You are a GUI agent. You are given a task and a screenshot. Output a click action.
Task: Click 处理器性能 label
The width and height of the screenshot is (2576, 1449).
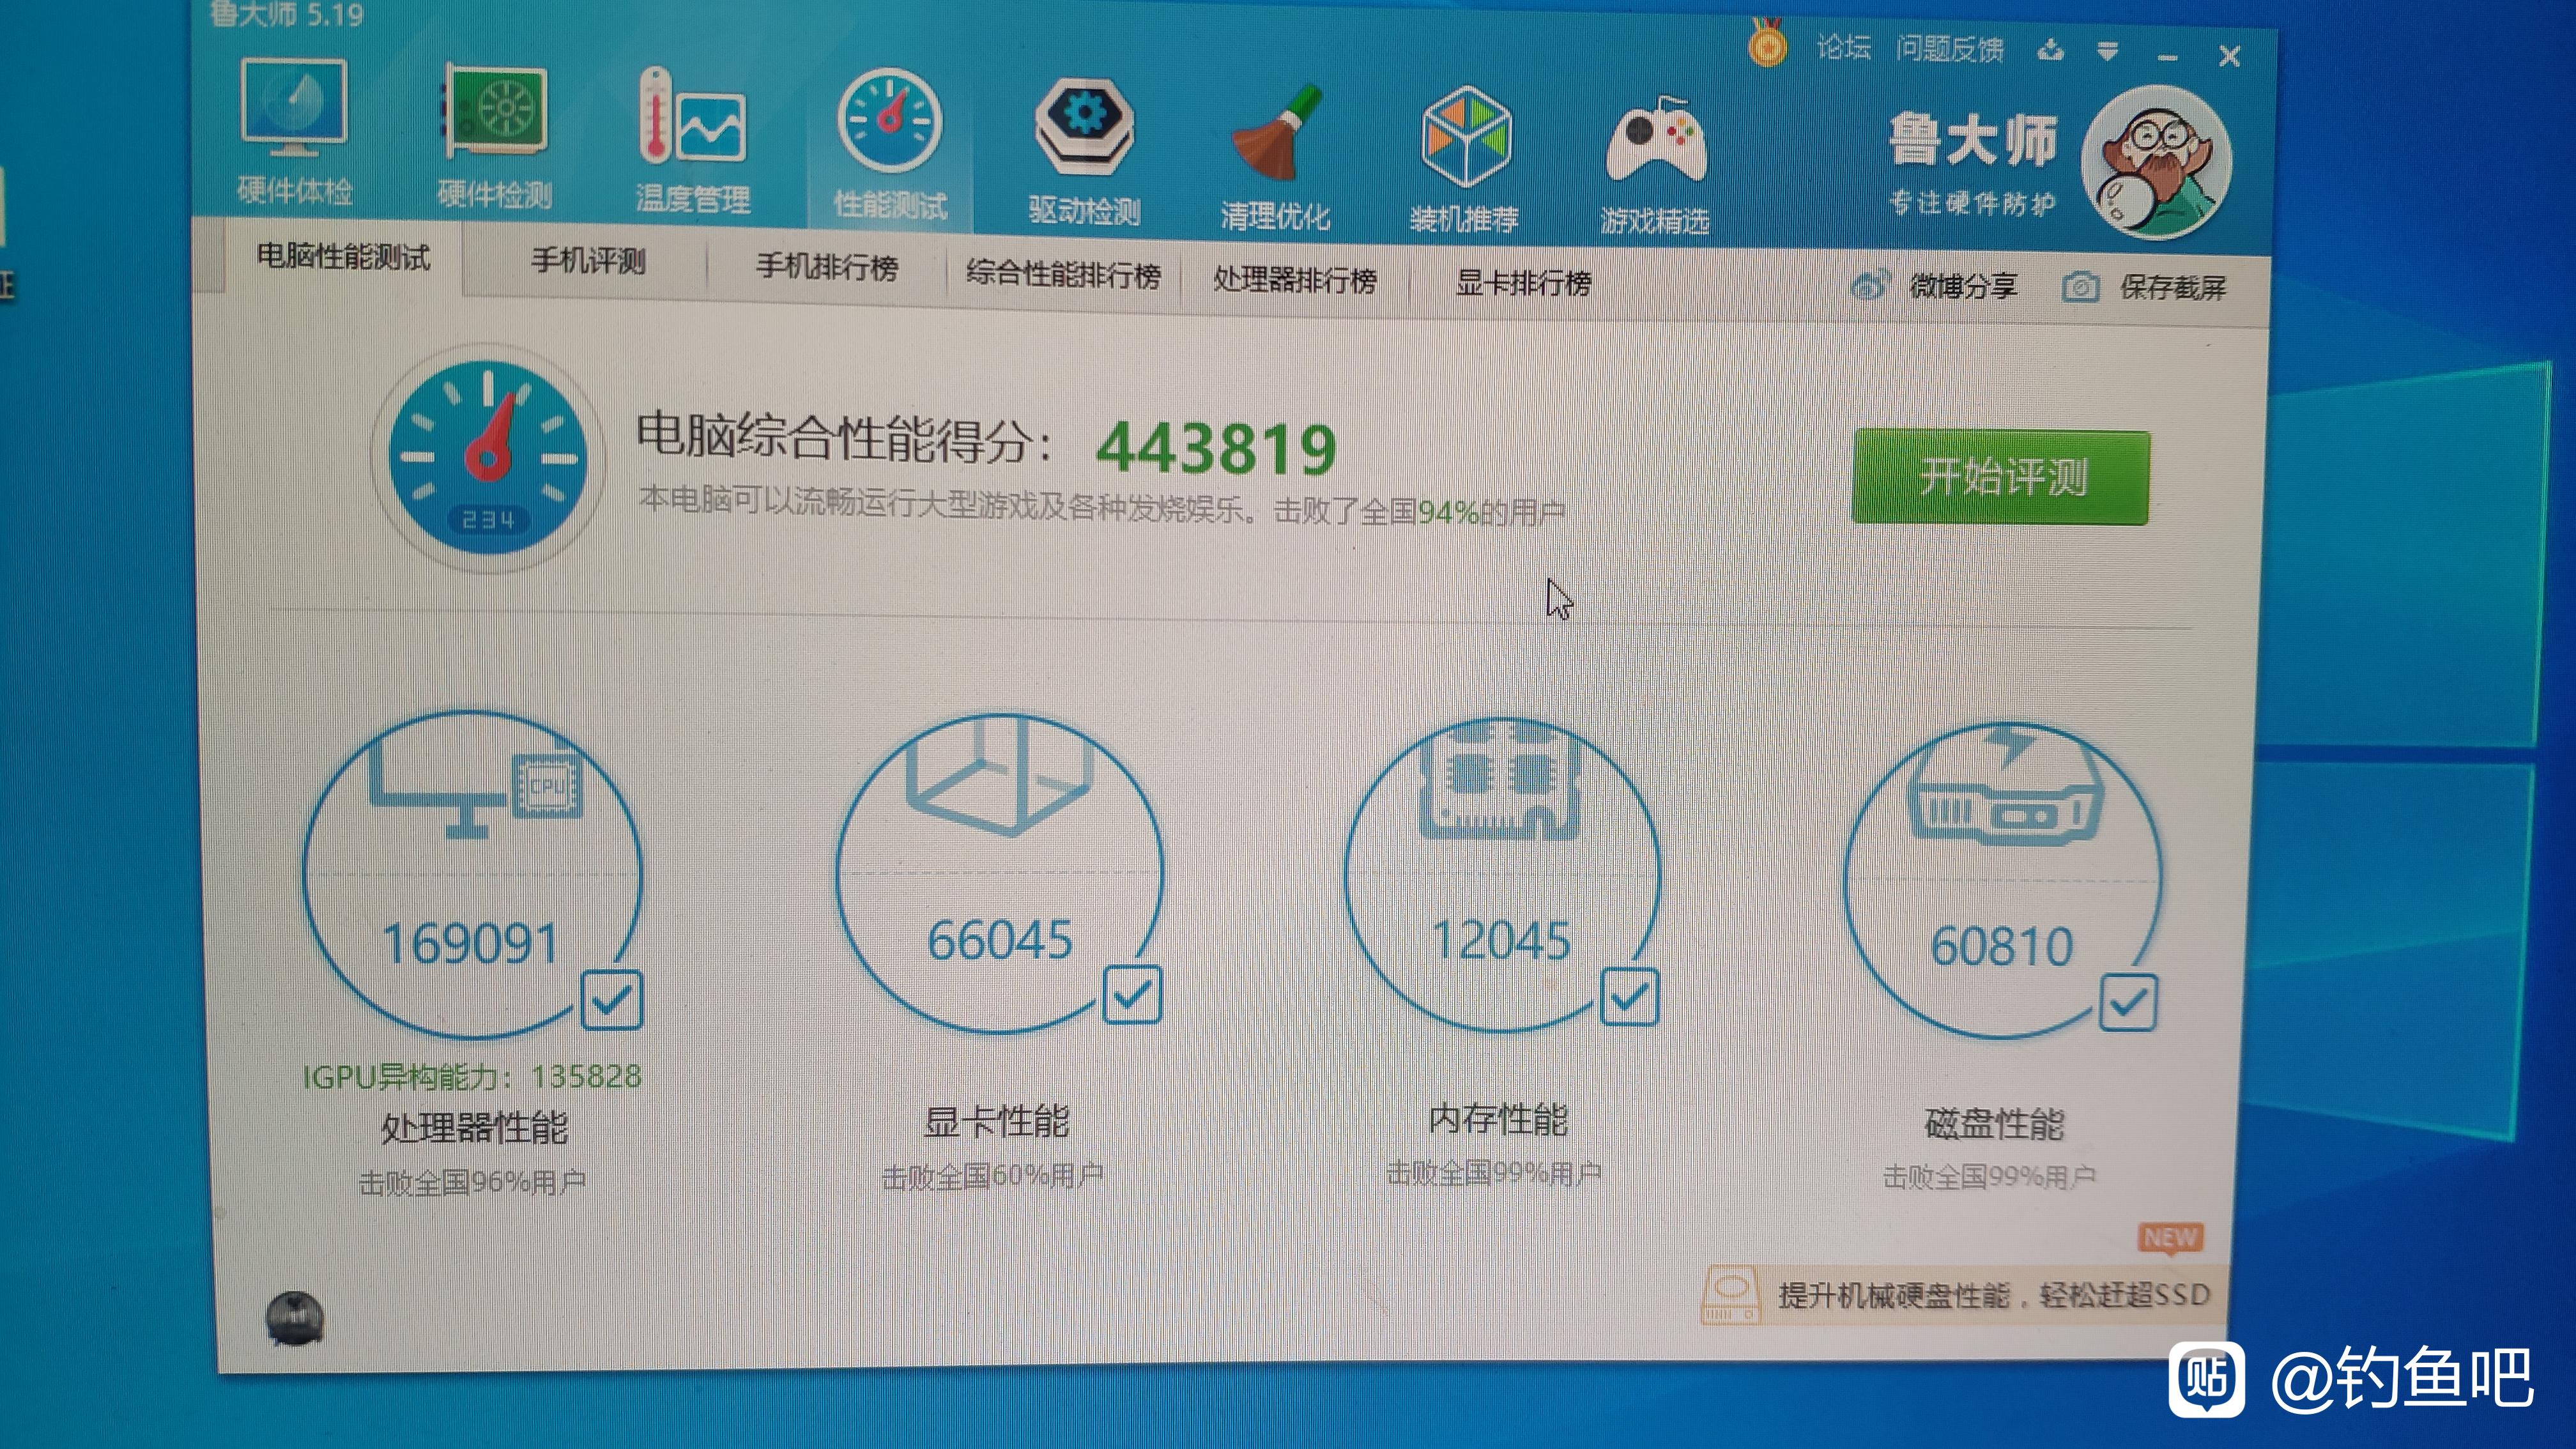[x=474, y=1128]
